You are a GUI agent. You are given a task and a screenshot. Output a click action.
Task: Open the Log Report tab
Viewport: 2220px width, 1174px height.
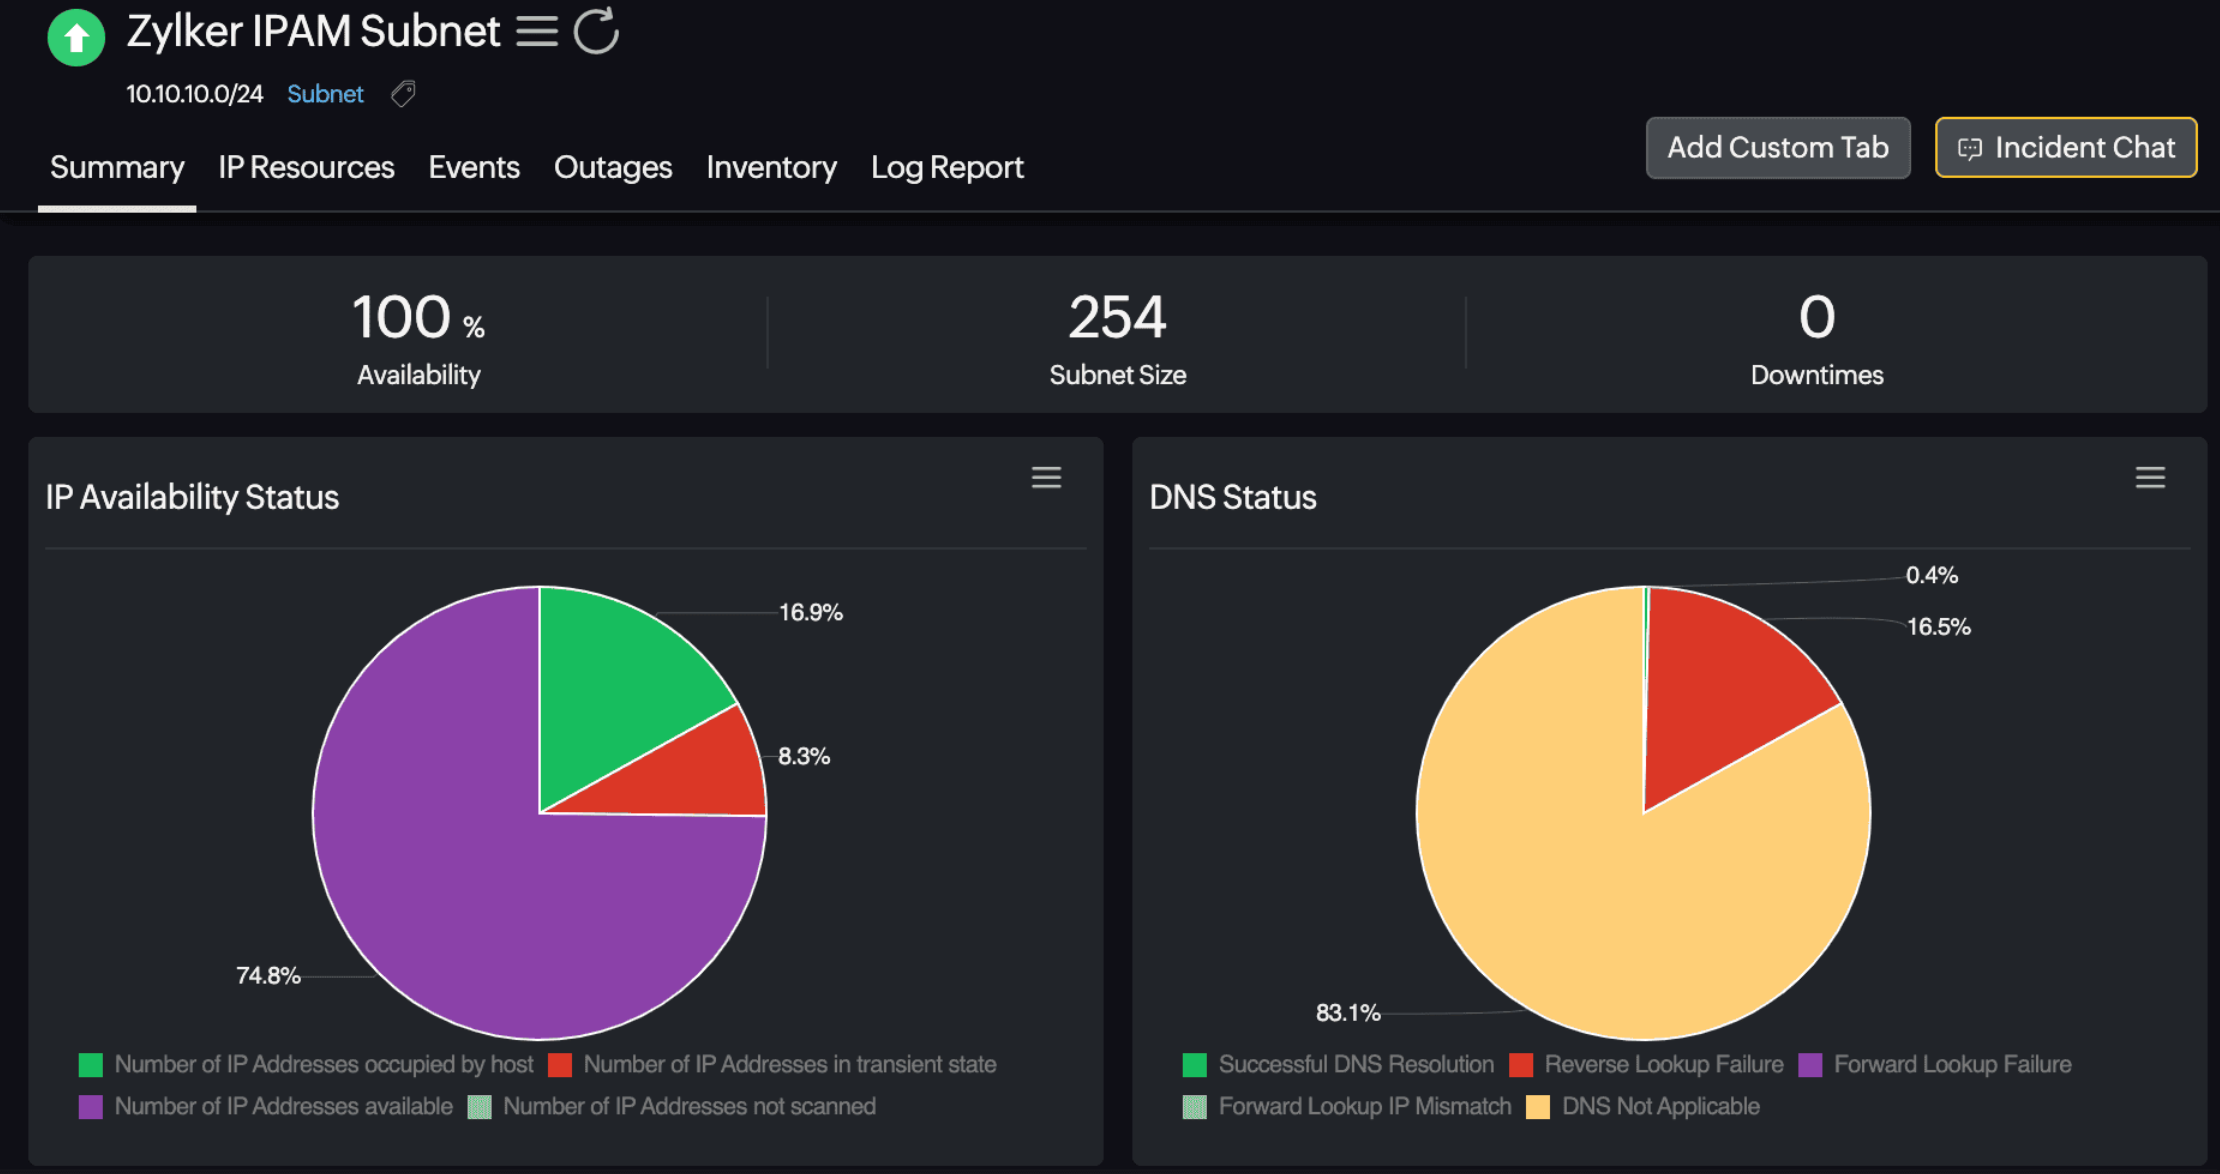tap(947, 167)
